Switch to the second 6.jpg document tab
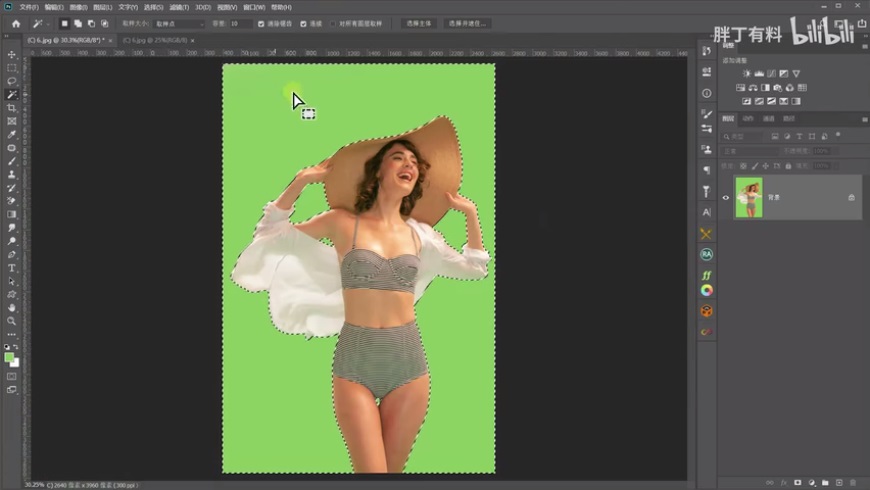870x490 pixels. tap(154, 40)
